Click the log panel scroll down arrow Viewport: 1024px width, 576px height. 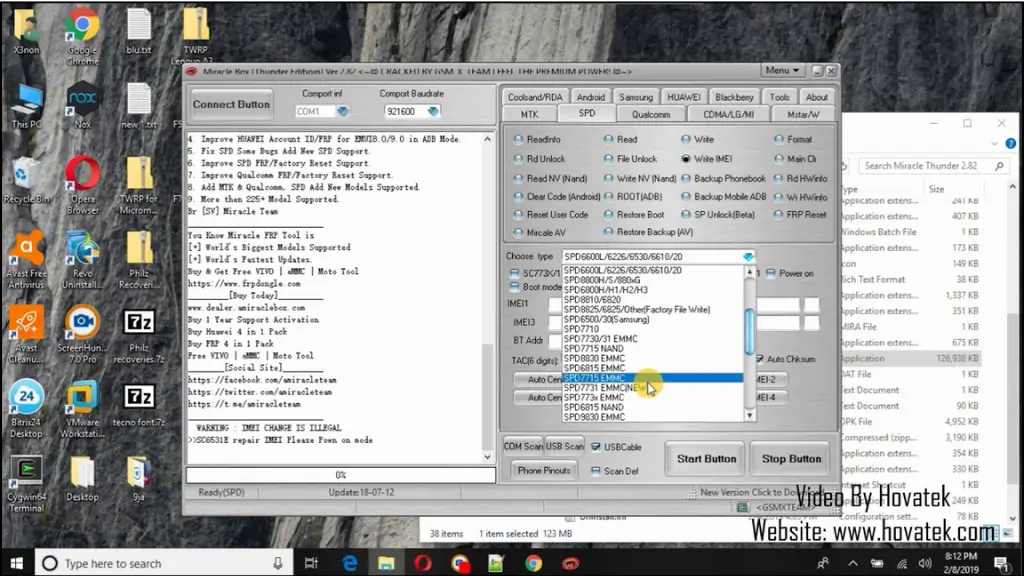488,457
